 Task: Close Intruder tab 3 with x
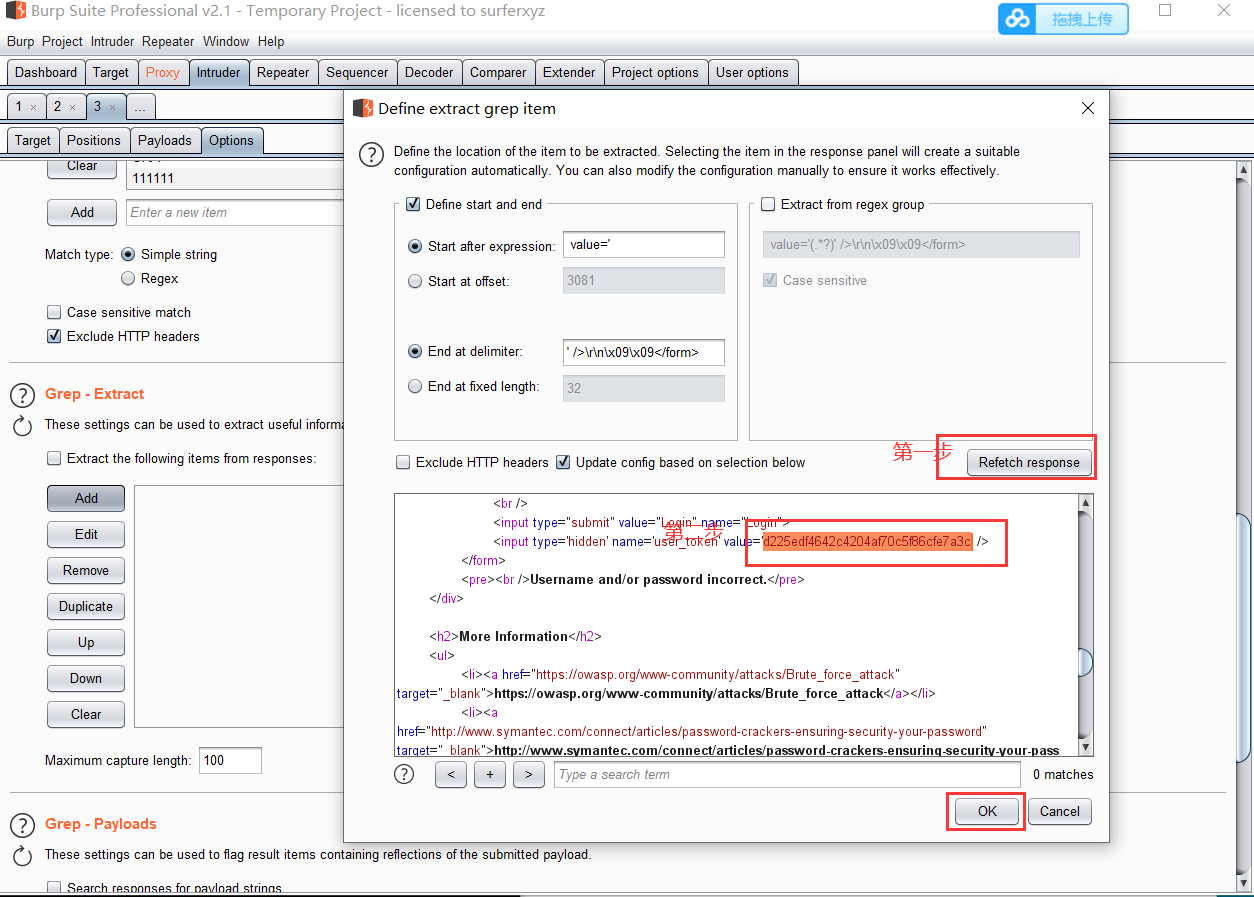coord(112,107)
